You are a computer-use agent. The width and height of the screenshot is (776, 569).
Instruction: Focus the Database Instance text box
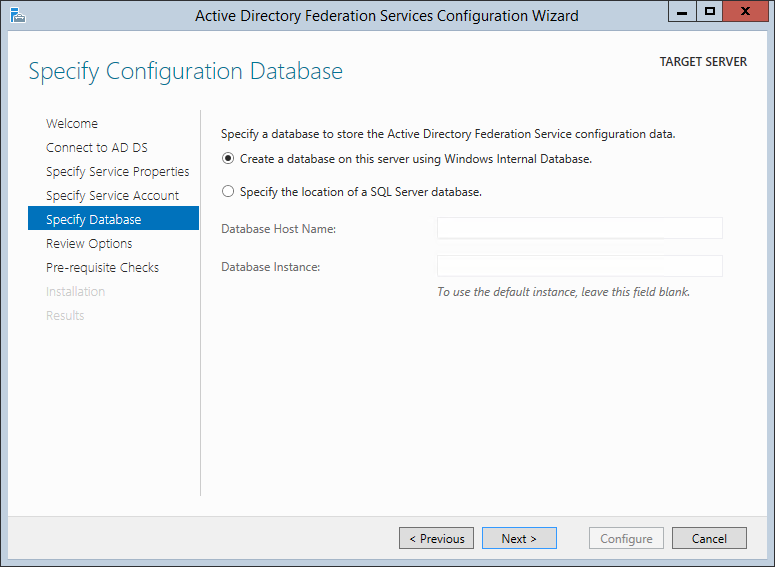pyautogui.click(x=579, y=266)
